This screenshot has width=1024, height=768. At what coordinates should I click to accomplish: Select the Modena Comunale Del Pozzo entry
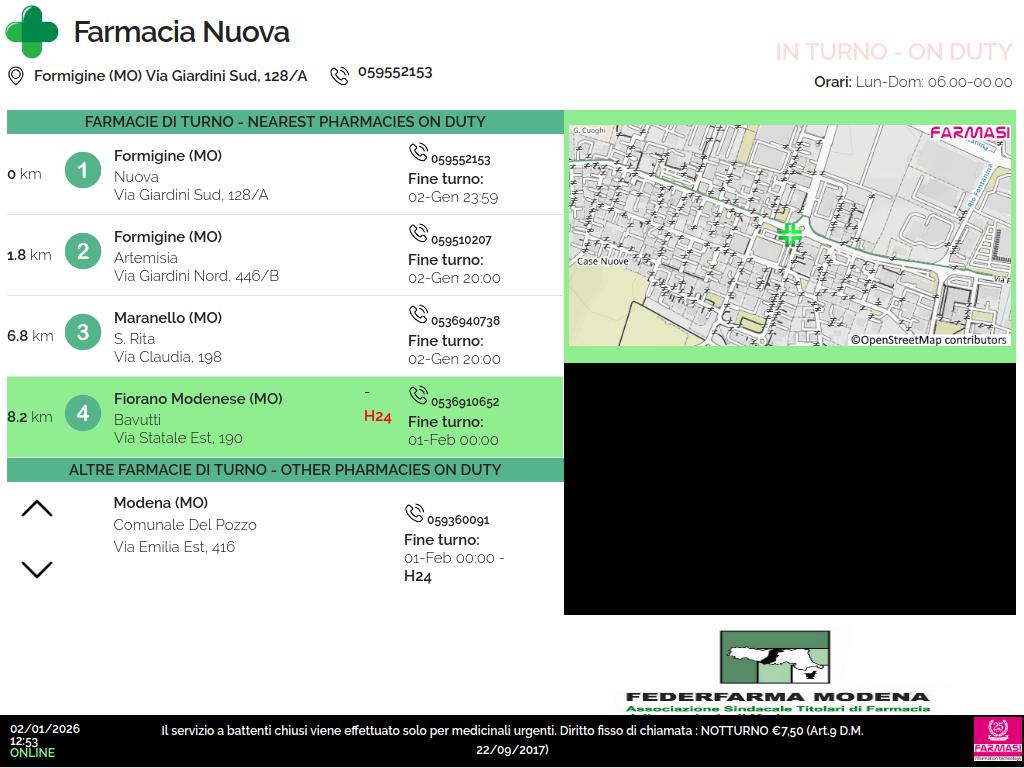point(185,525)
